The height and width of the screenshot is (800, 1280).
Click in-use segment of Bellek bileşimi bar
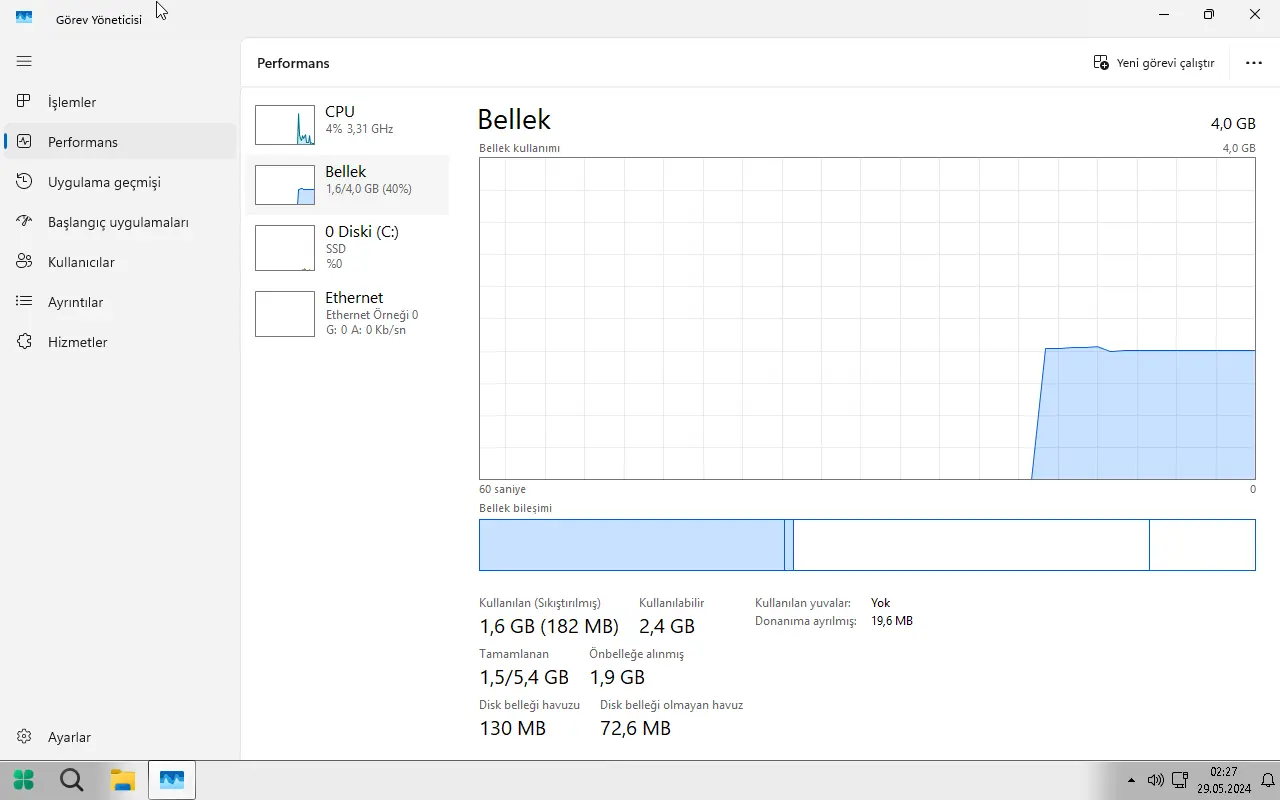(632, 545)
